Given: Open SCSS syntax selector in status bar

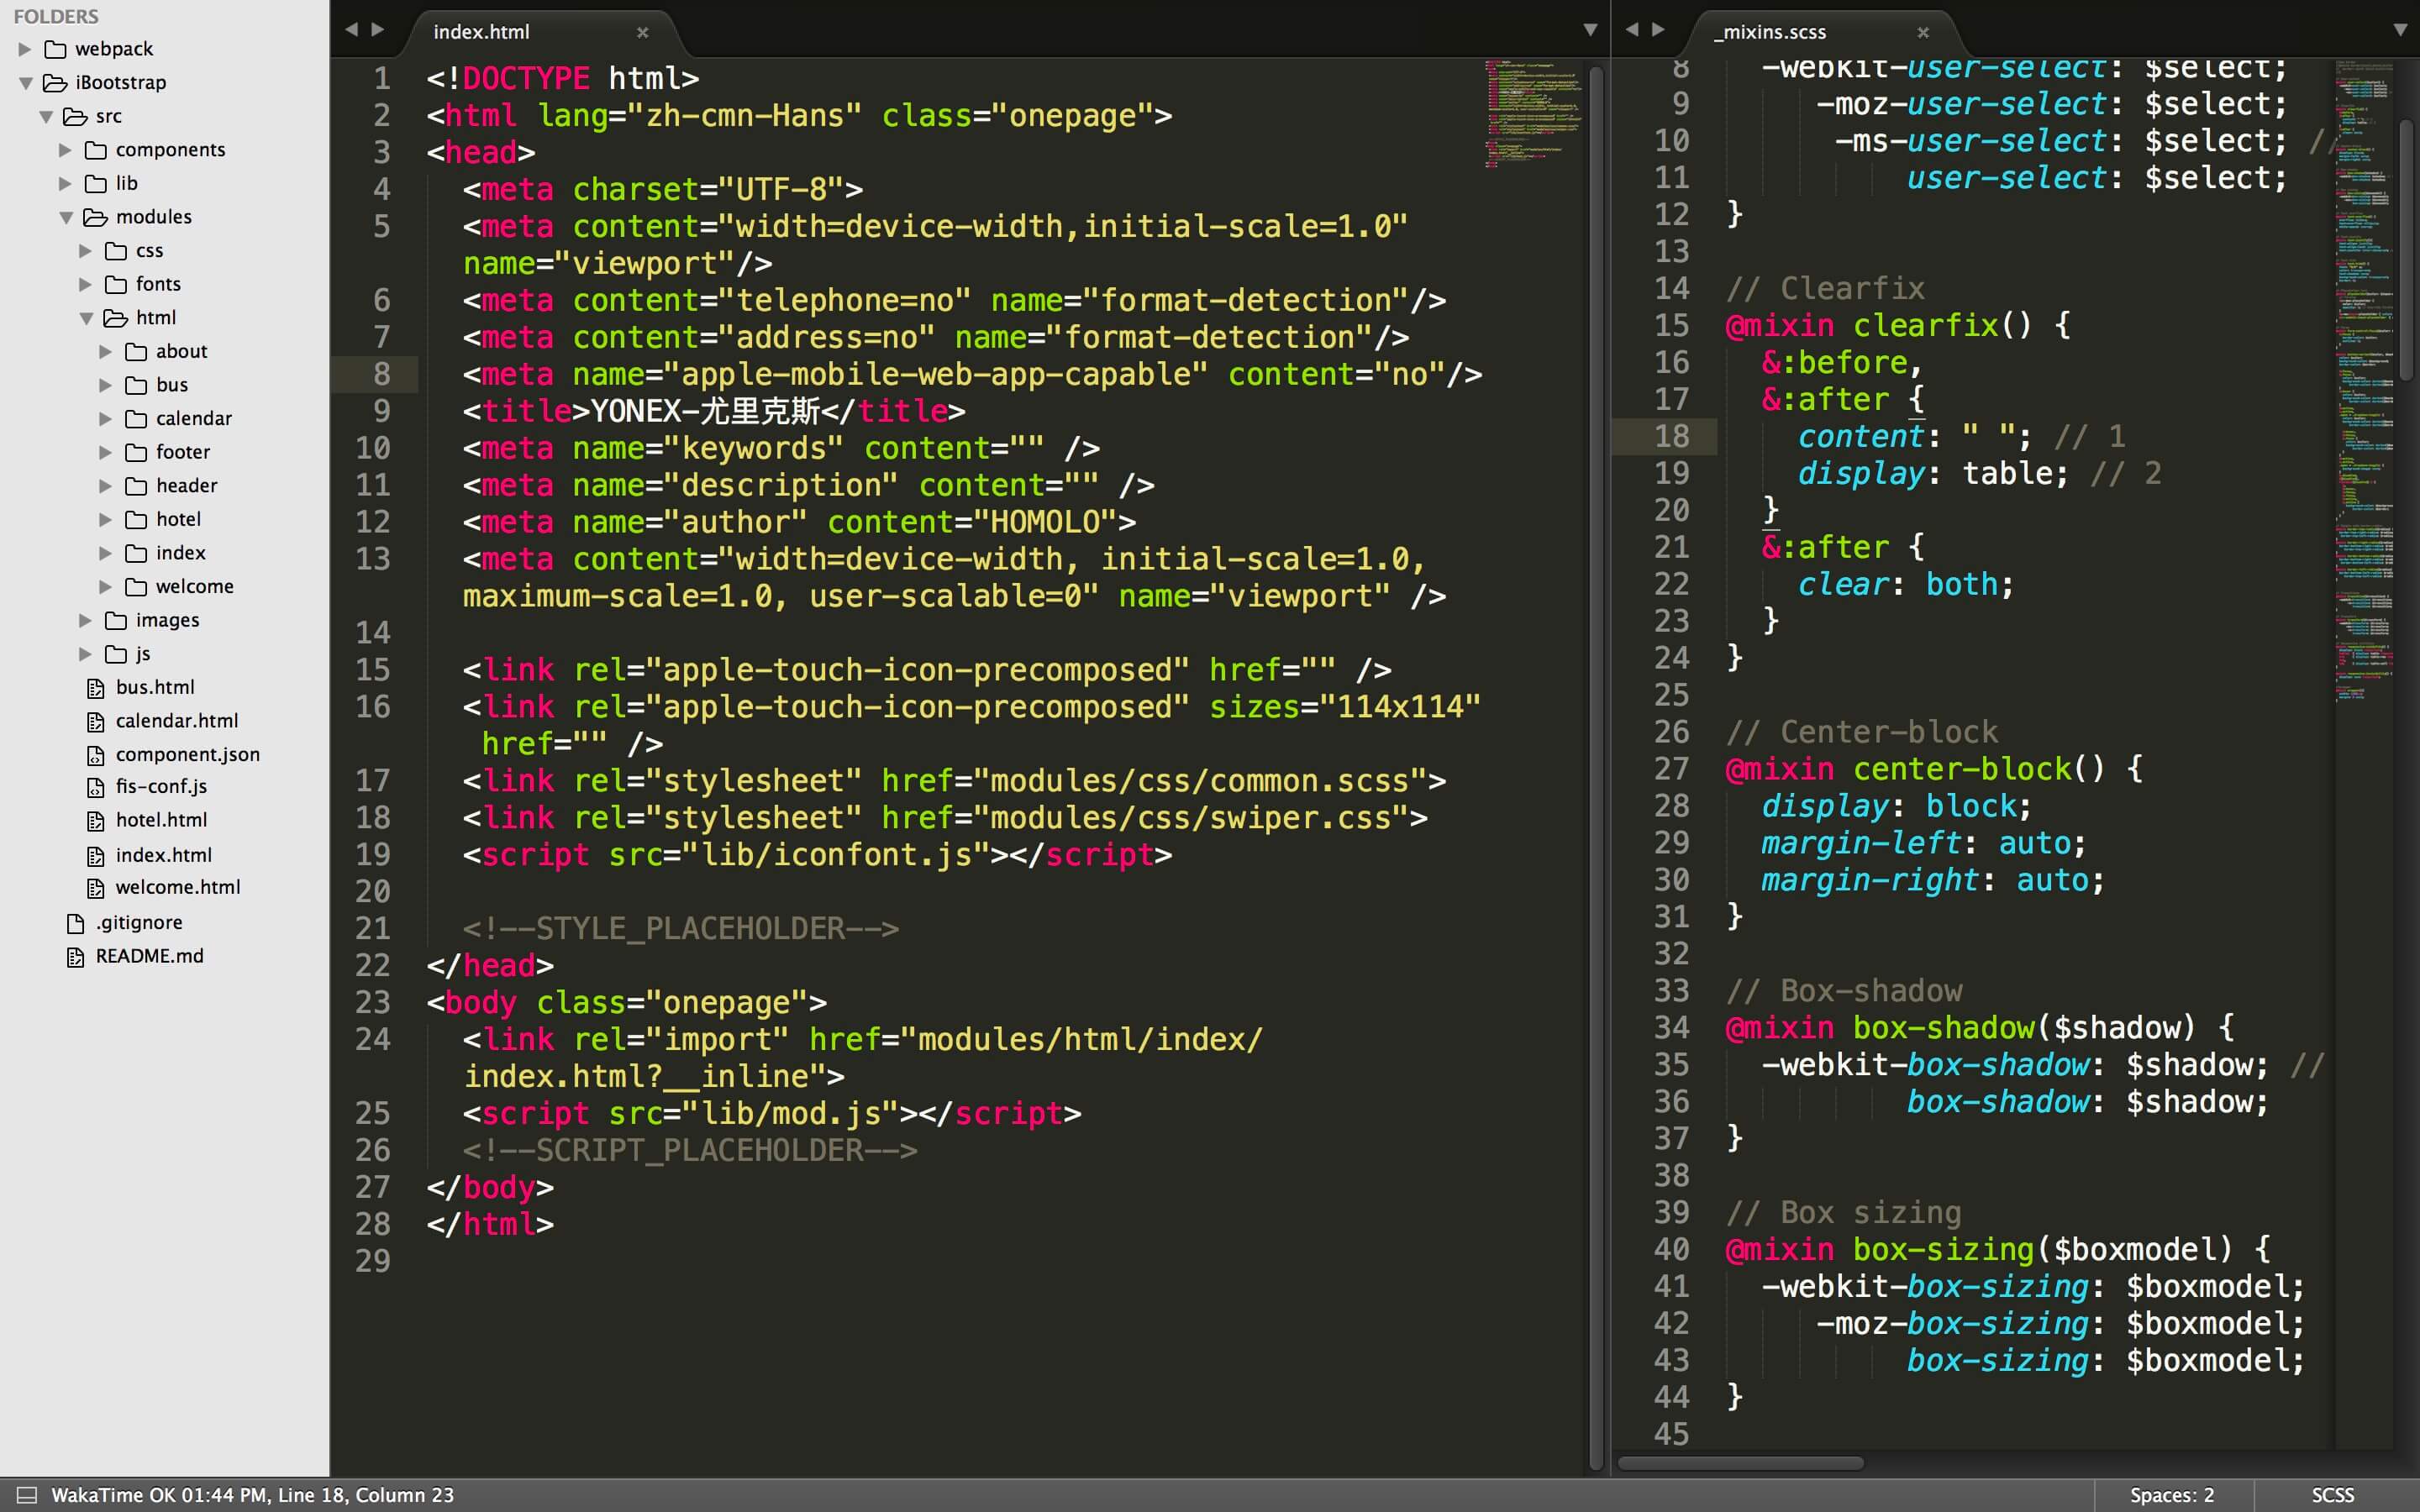Looking at the screenshot, I should click(x=2332, y=1495).
